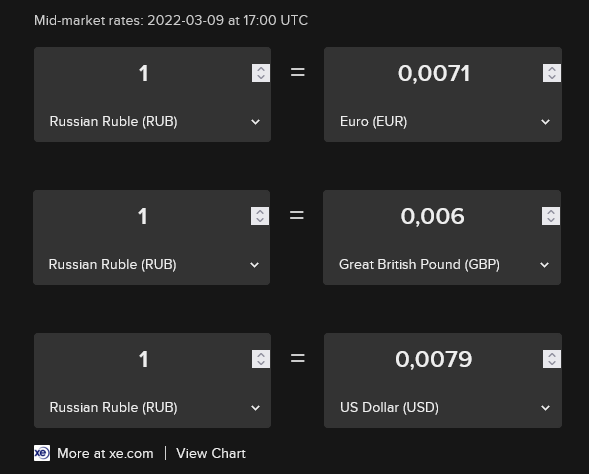Click the 0,0079 US Dollar amount field
The width and height of the screenshot is (589, 474).
433,359
